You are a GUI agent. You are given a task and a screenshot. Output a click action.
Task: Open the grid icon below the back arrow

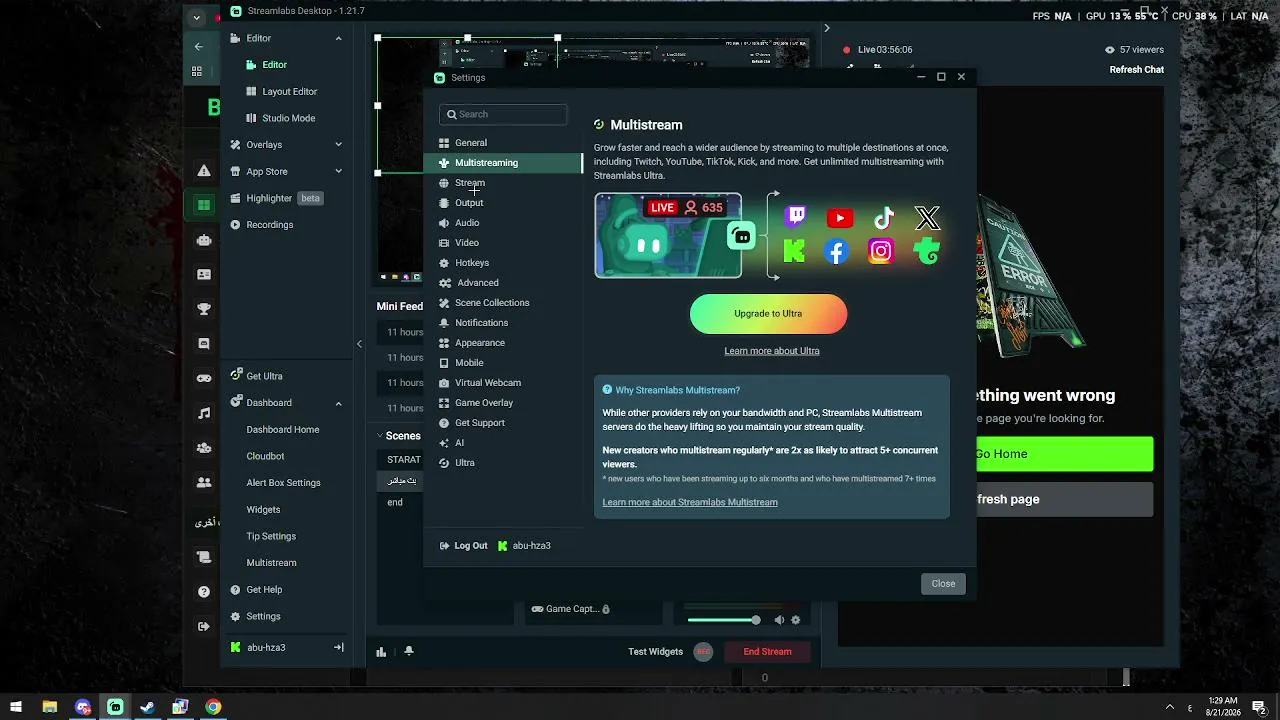(197, 72)
